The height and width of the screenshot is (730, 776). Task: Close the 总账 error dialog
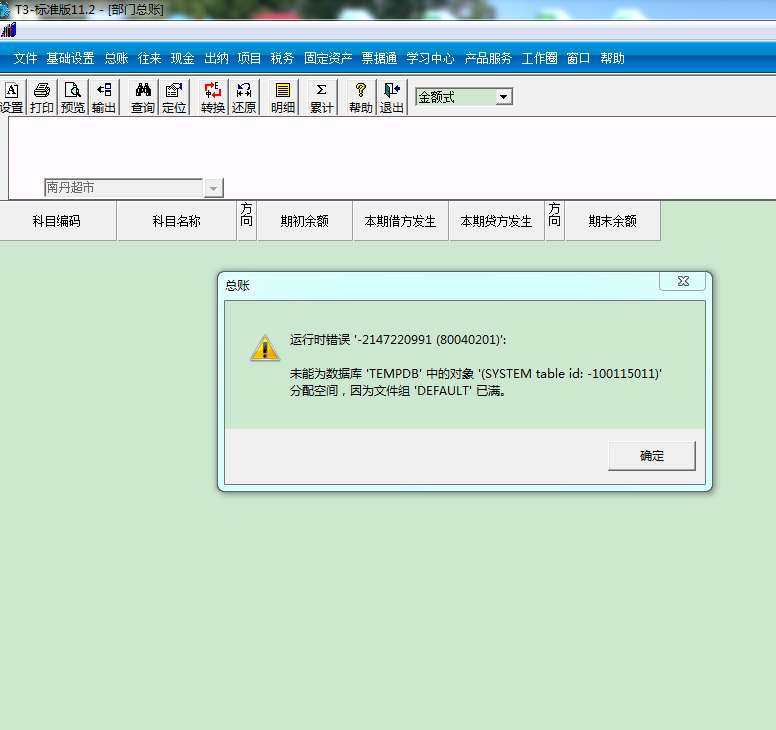[x=683, y=281]
